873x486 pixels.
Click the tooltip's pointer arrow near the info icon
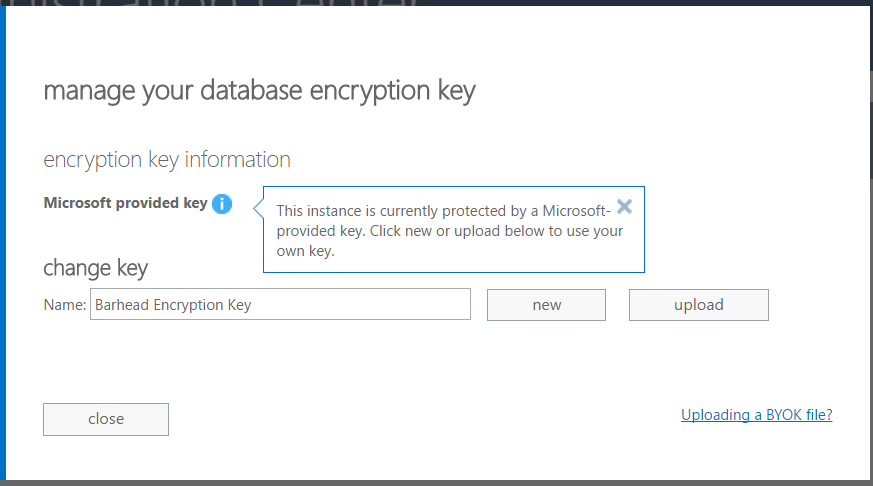coord(258,209)
